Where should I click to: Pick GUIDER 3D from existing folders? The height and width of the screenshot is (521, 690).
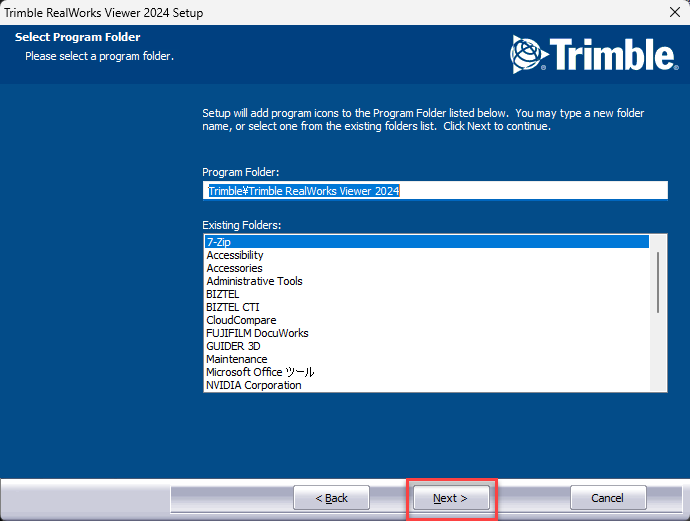point(233,346)
